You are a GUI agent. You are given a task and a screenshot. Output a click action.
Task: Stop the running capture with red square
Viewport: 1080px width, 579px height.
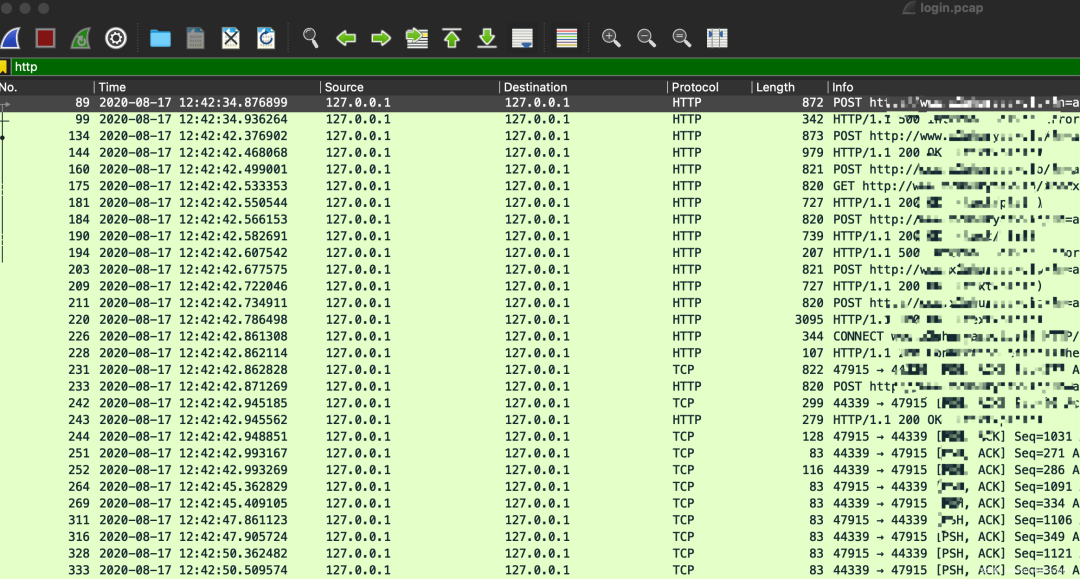click(x=45, y=38)
